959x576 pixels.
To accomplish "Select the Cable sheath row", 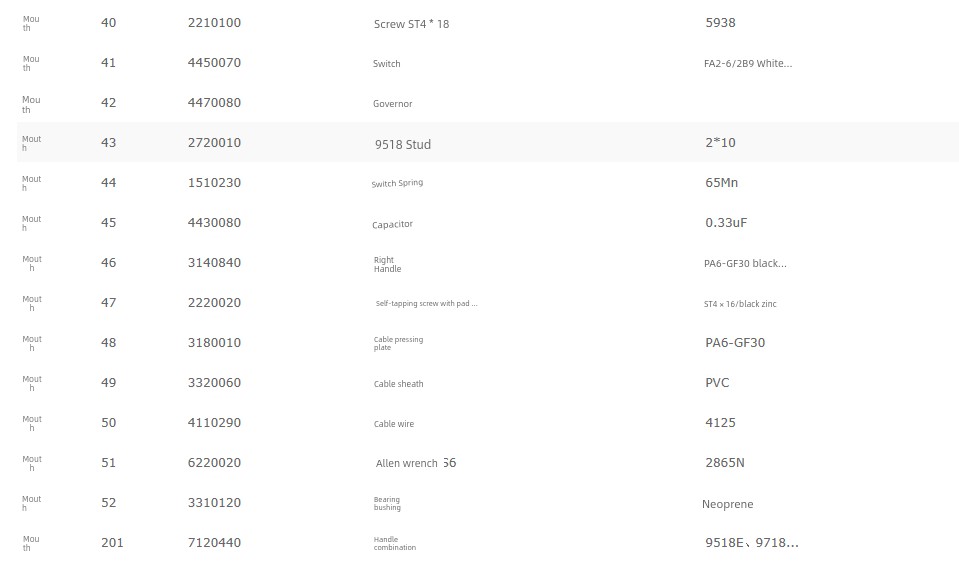I will pyautogui.click(x=487, y=383).
